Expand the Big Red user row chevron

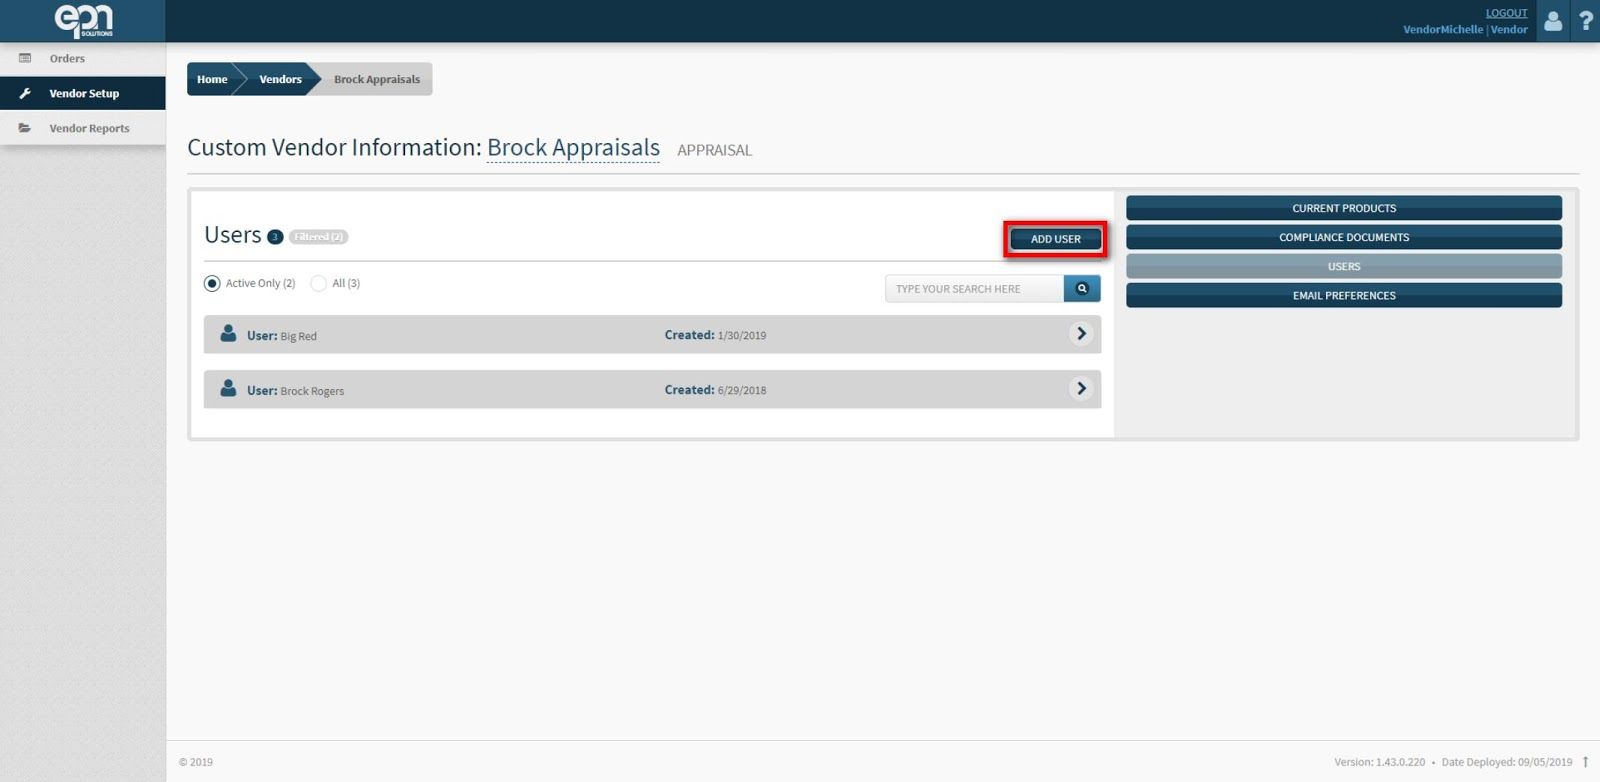[x=1081, y=334]
